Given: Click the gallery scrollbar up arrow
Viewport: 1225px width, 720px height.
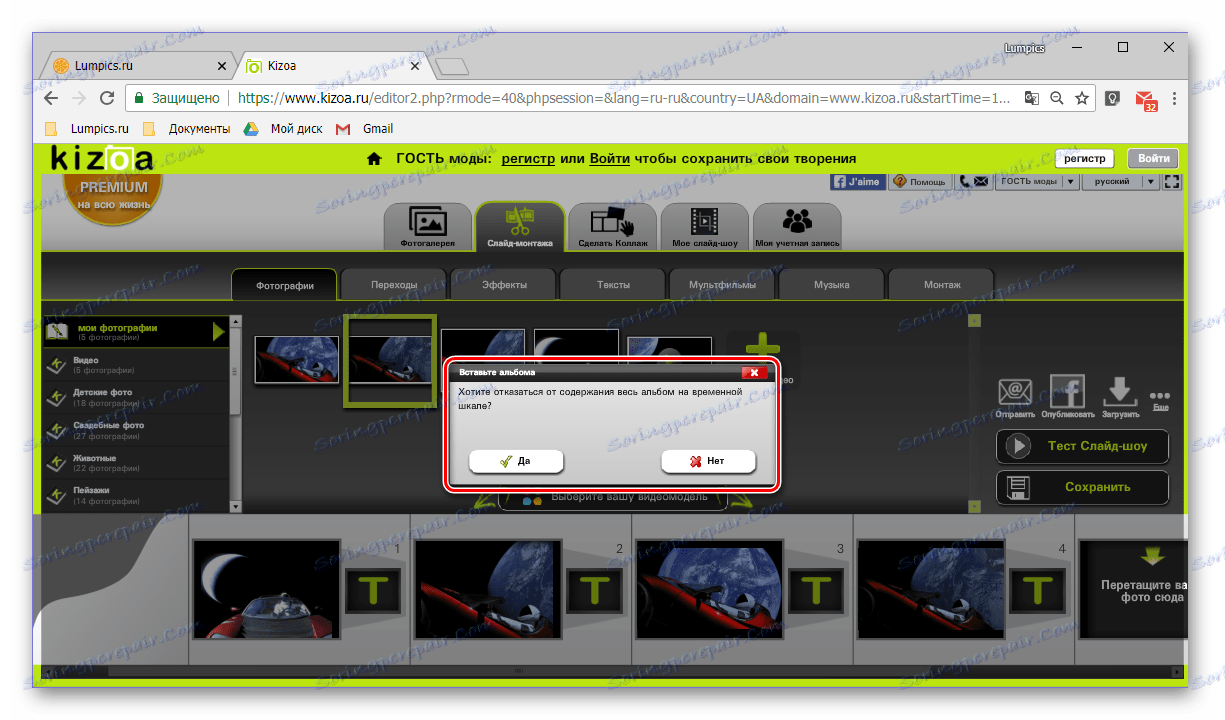Looking at the screenshot, I should pos(975,321).
